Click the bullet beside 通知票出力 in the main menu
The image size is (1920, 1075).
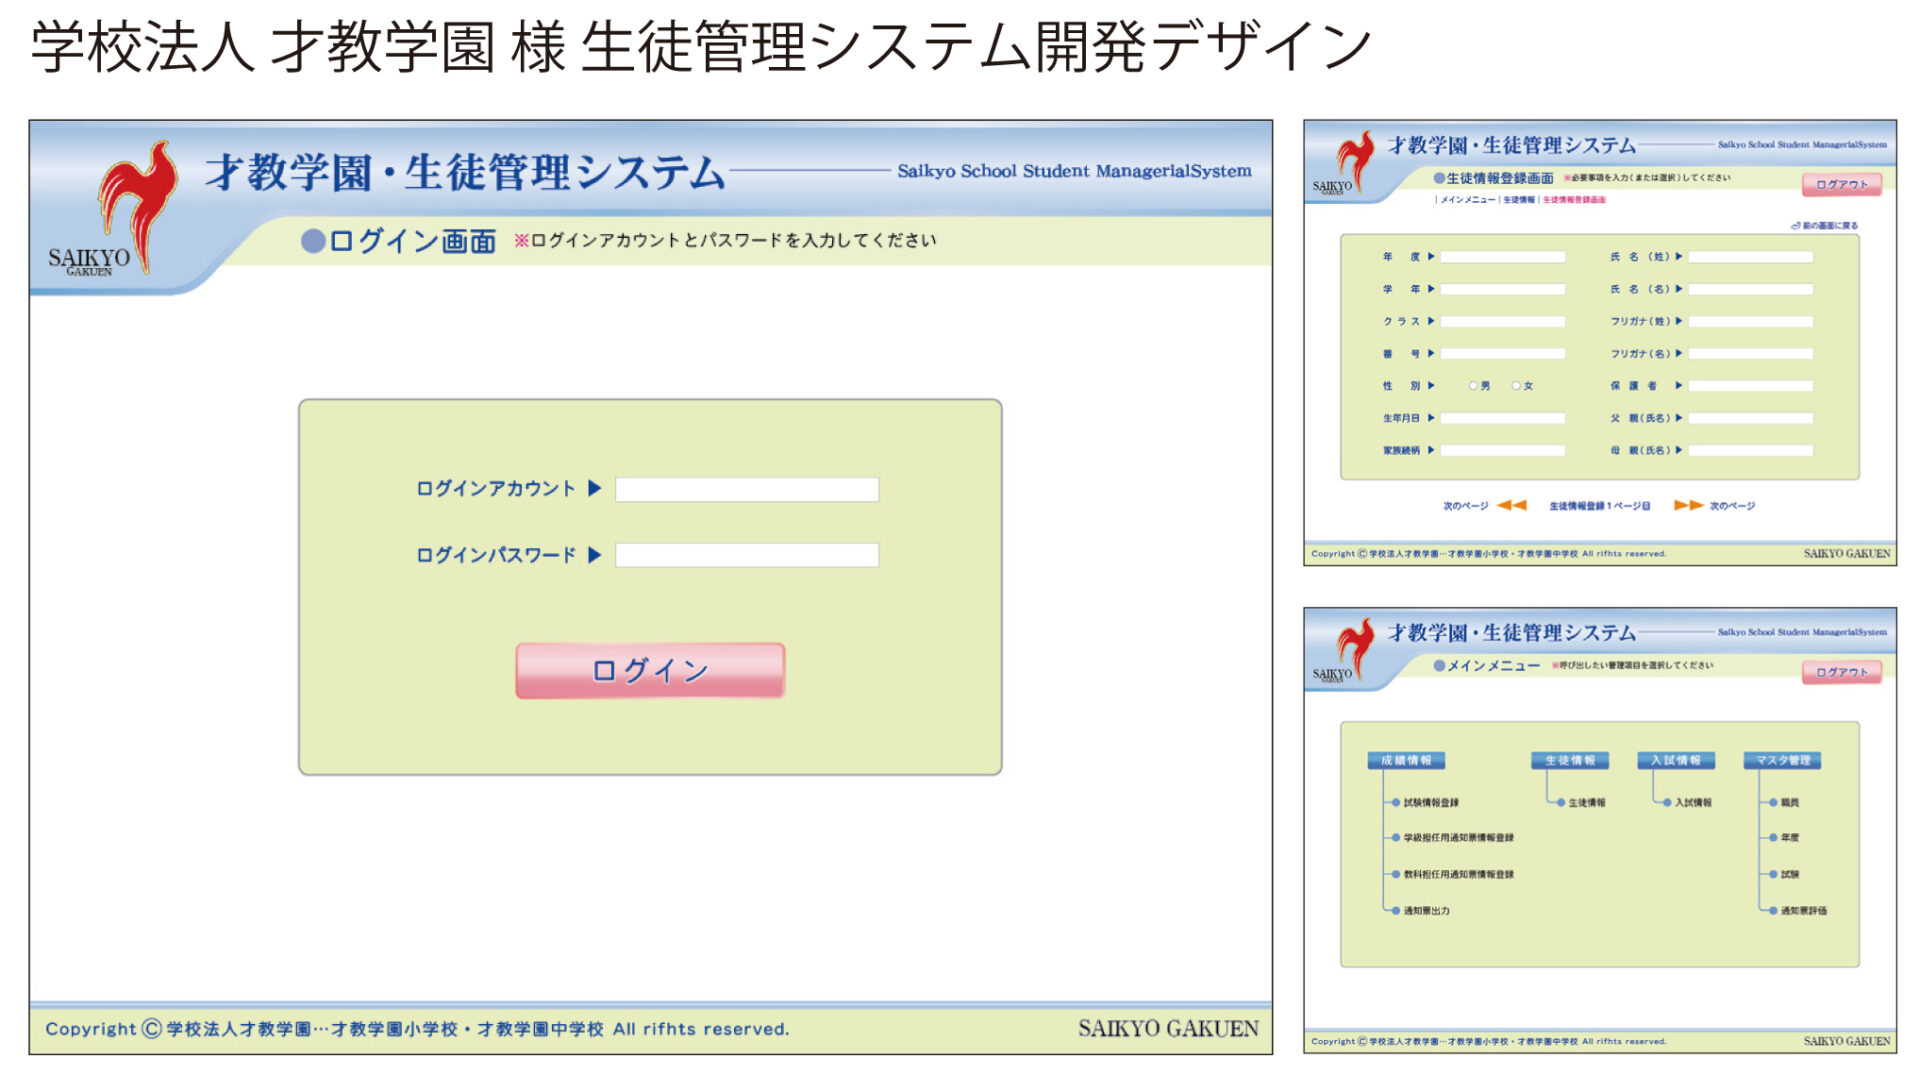[x=1395, y=910]
